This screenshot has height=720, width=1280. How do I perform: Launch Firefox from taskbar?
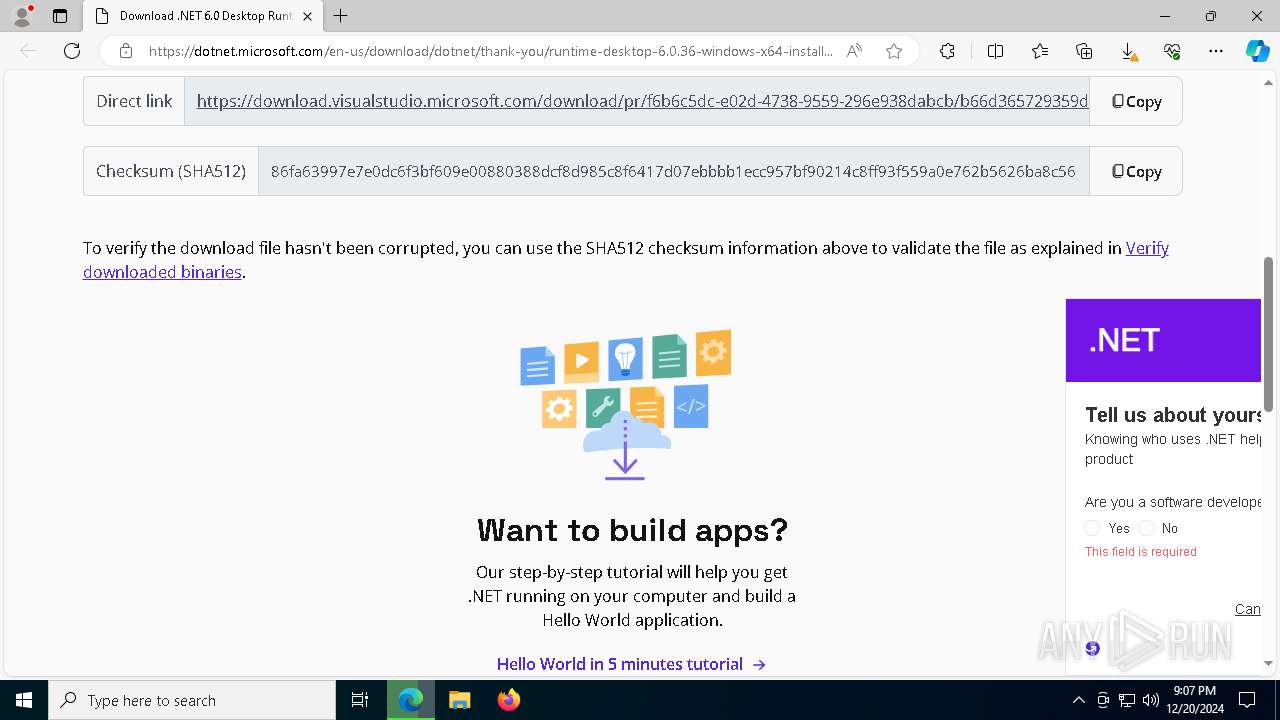[509, 700]
